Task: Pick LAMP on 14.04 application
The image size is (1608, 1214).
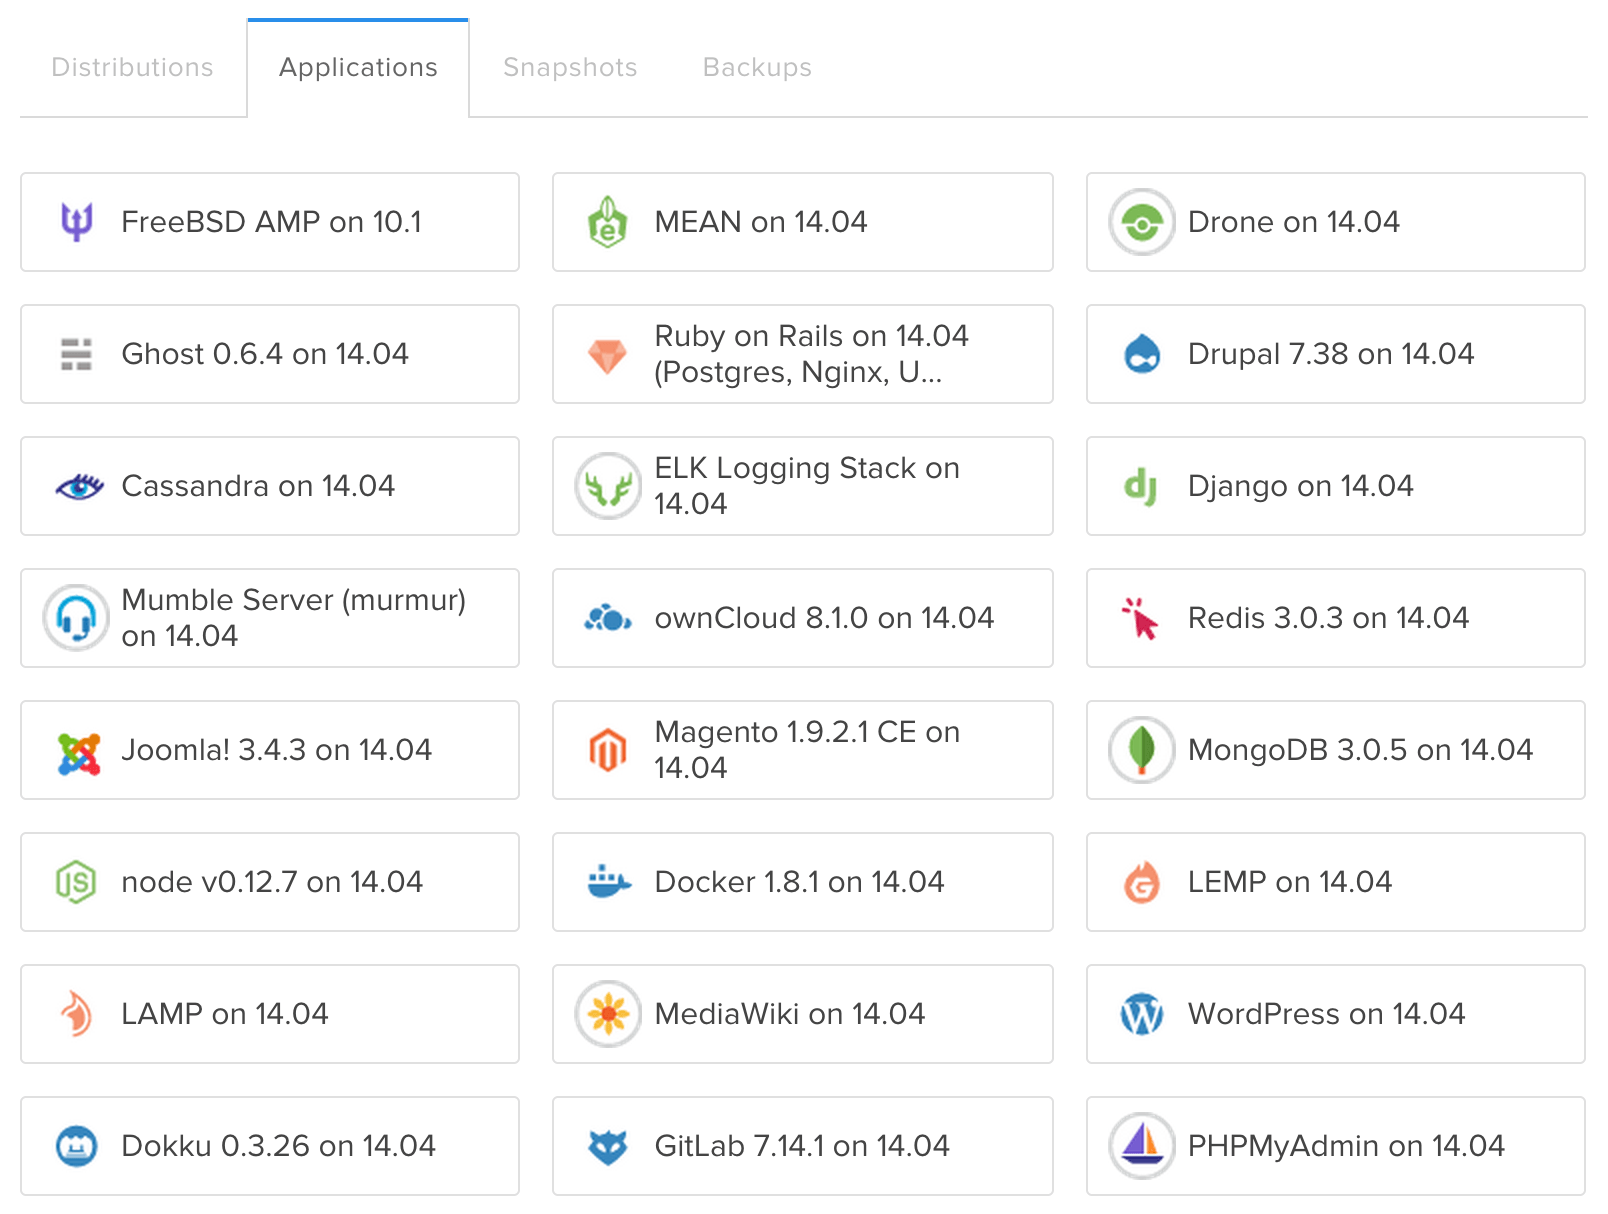Action: click(x=270, y=1014)
